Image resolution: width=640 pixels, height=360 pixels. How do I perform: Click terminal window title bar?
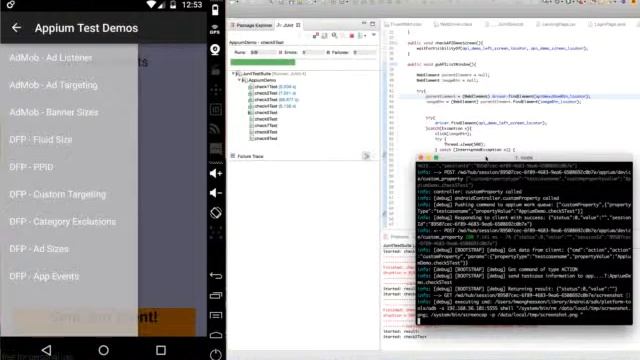(524, 158)
